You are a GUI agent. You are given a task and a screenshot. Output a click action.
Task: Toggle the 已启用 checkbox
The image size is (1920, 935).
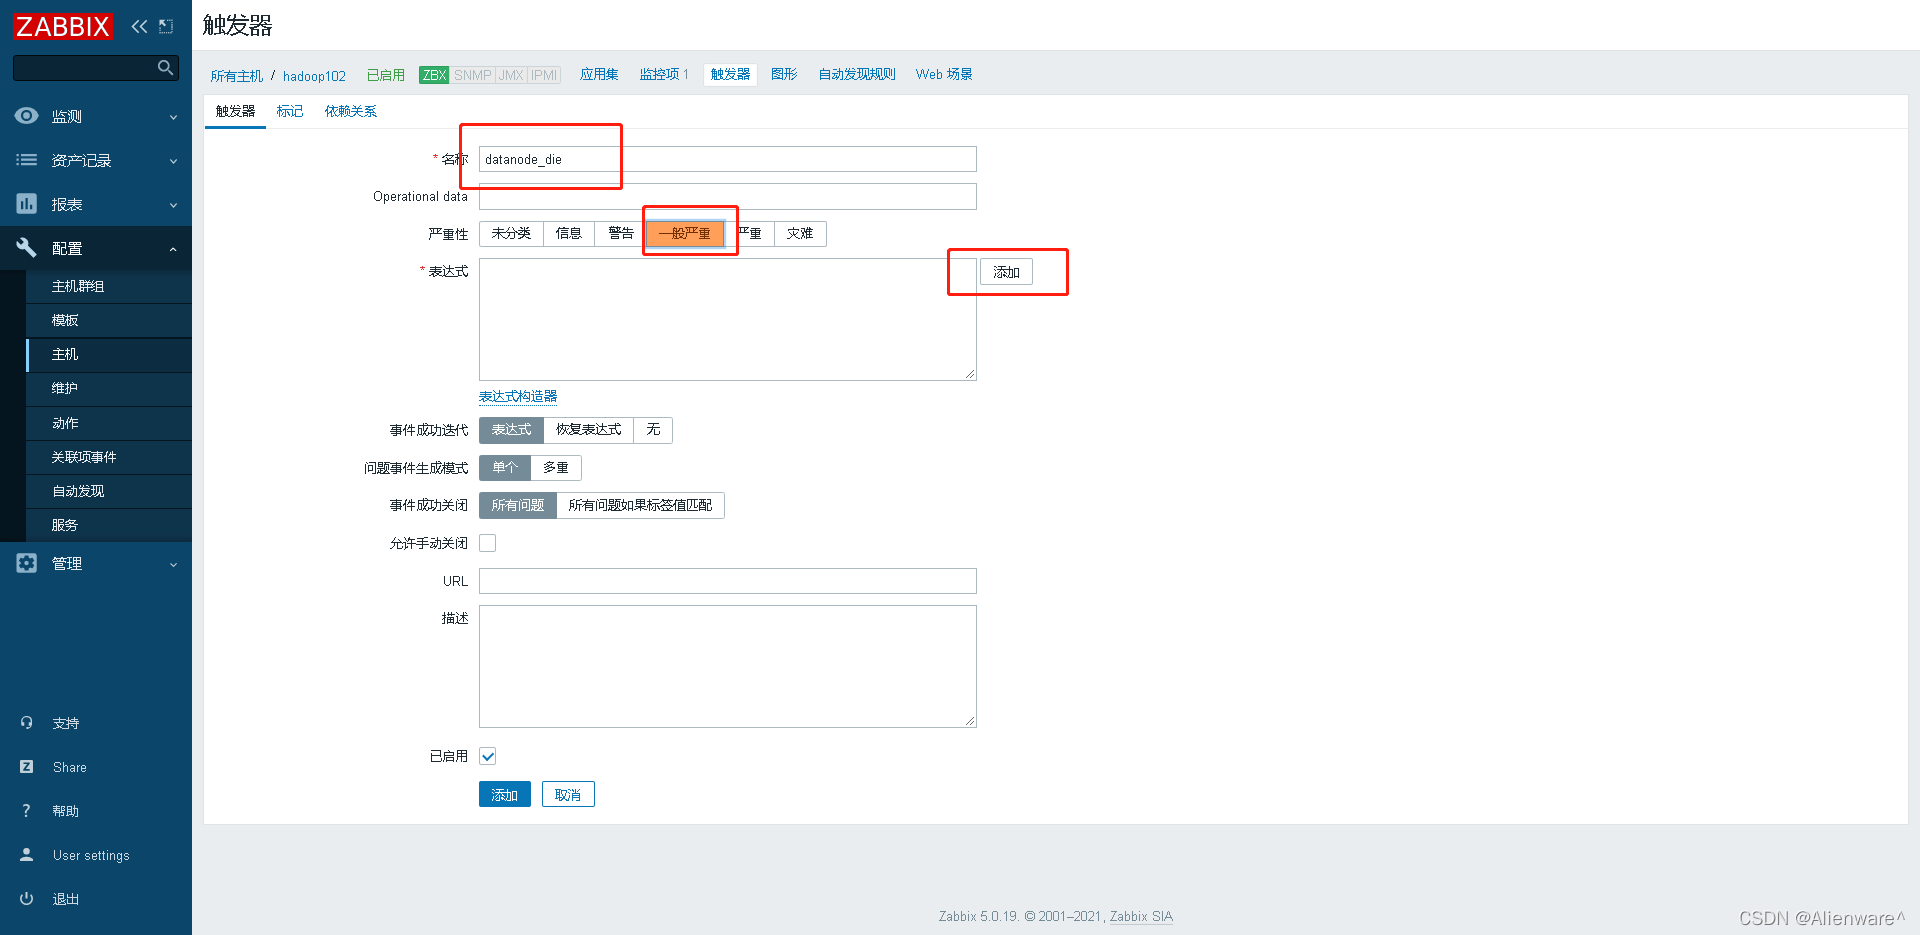pos(488,756)
